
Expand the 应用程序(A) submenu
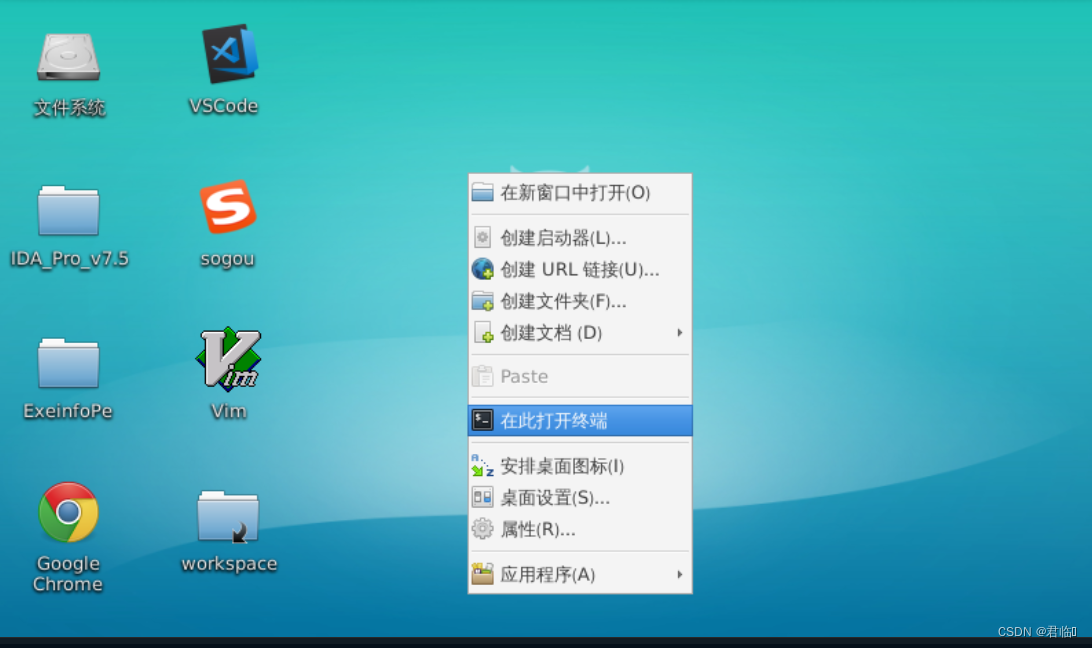pos(580,575)
